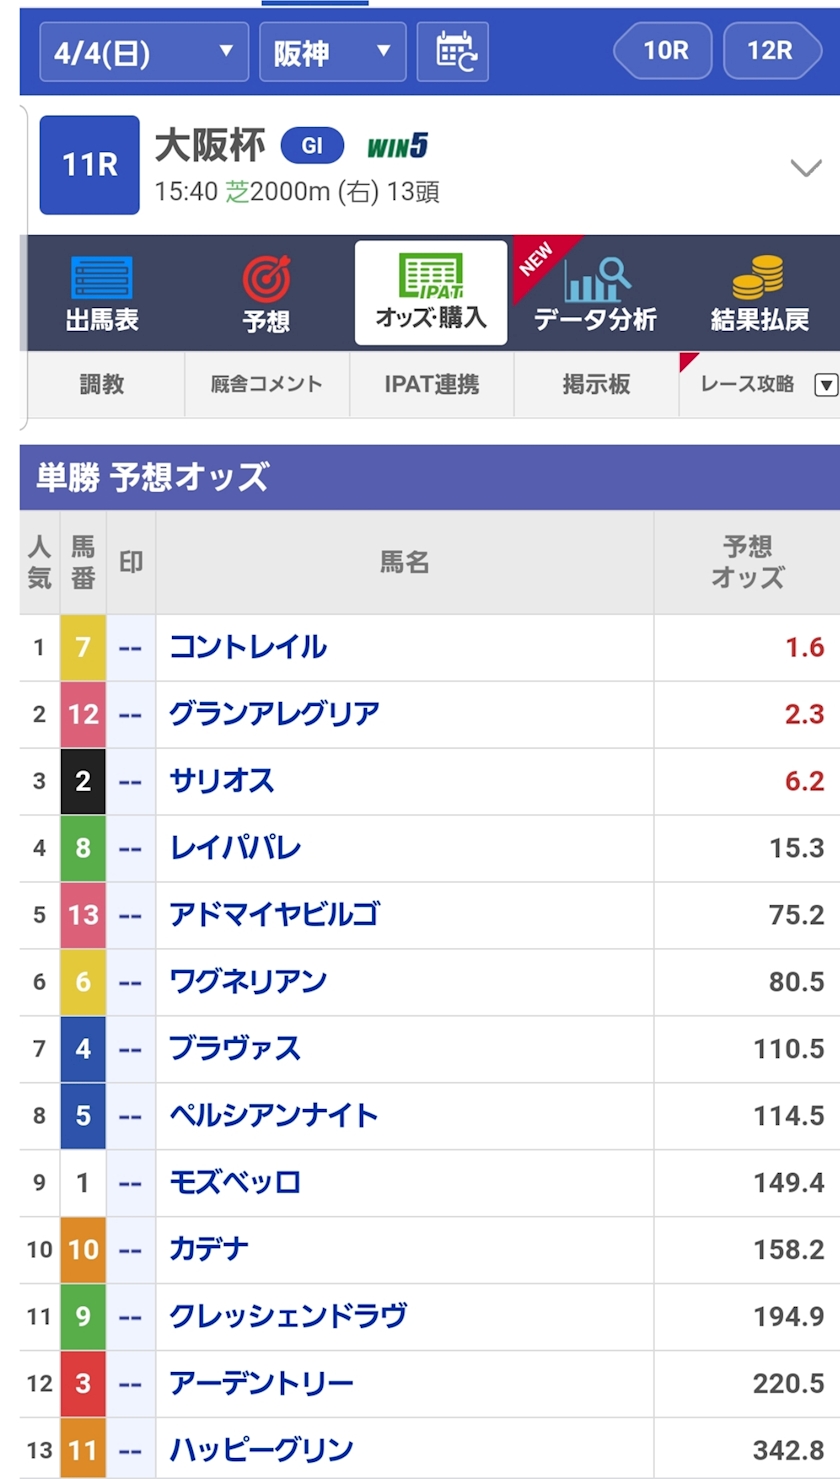Open horse グランアレグリア link

tap(274, 714)
